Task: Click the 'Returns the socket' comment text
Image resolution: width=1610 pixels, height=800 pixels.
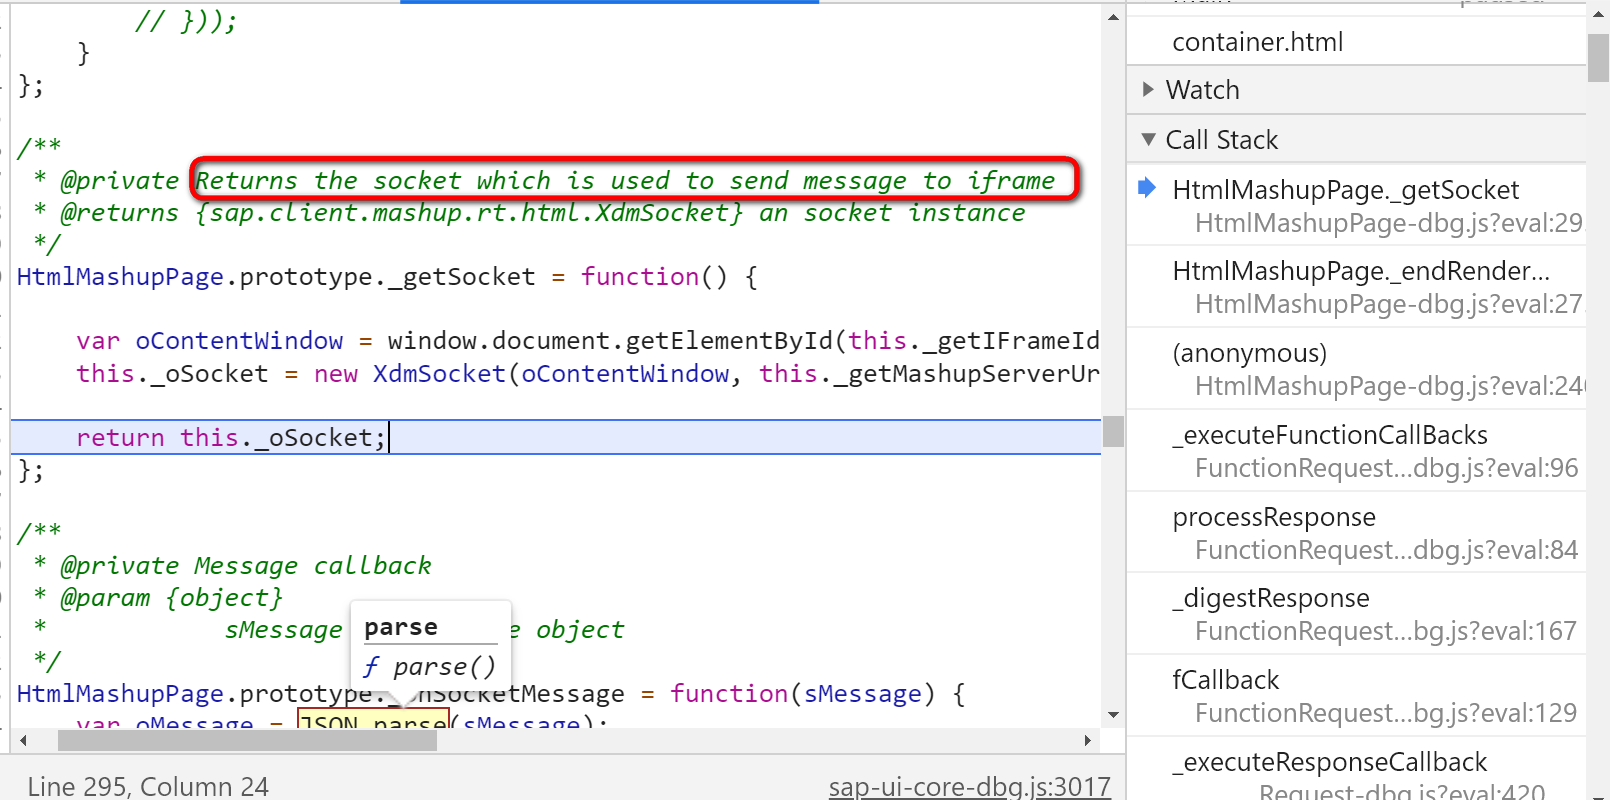Action: click(x=625, y=181)
